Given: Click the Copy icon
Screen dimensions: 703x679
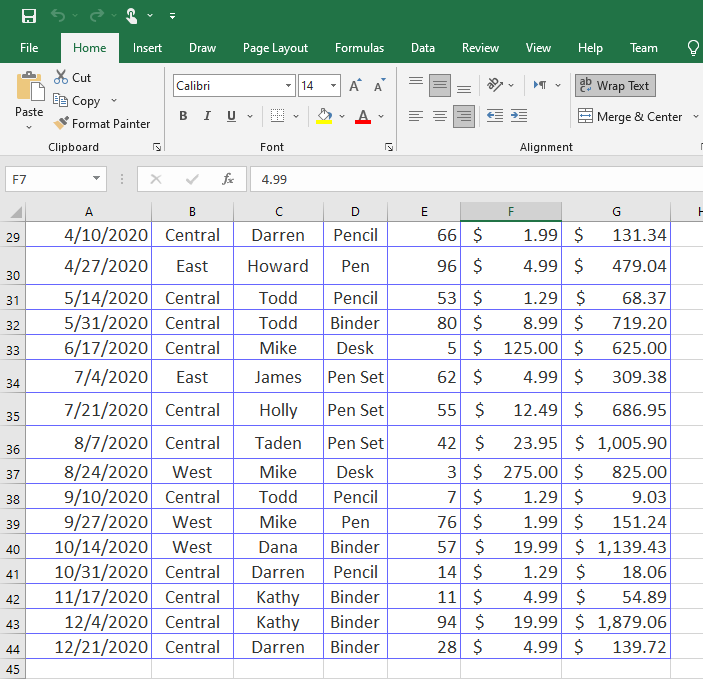Looking at the screenshot, I should pyautogui.click(x=61, y=100).
